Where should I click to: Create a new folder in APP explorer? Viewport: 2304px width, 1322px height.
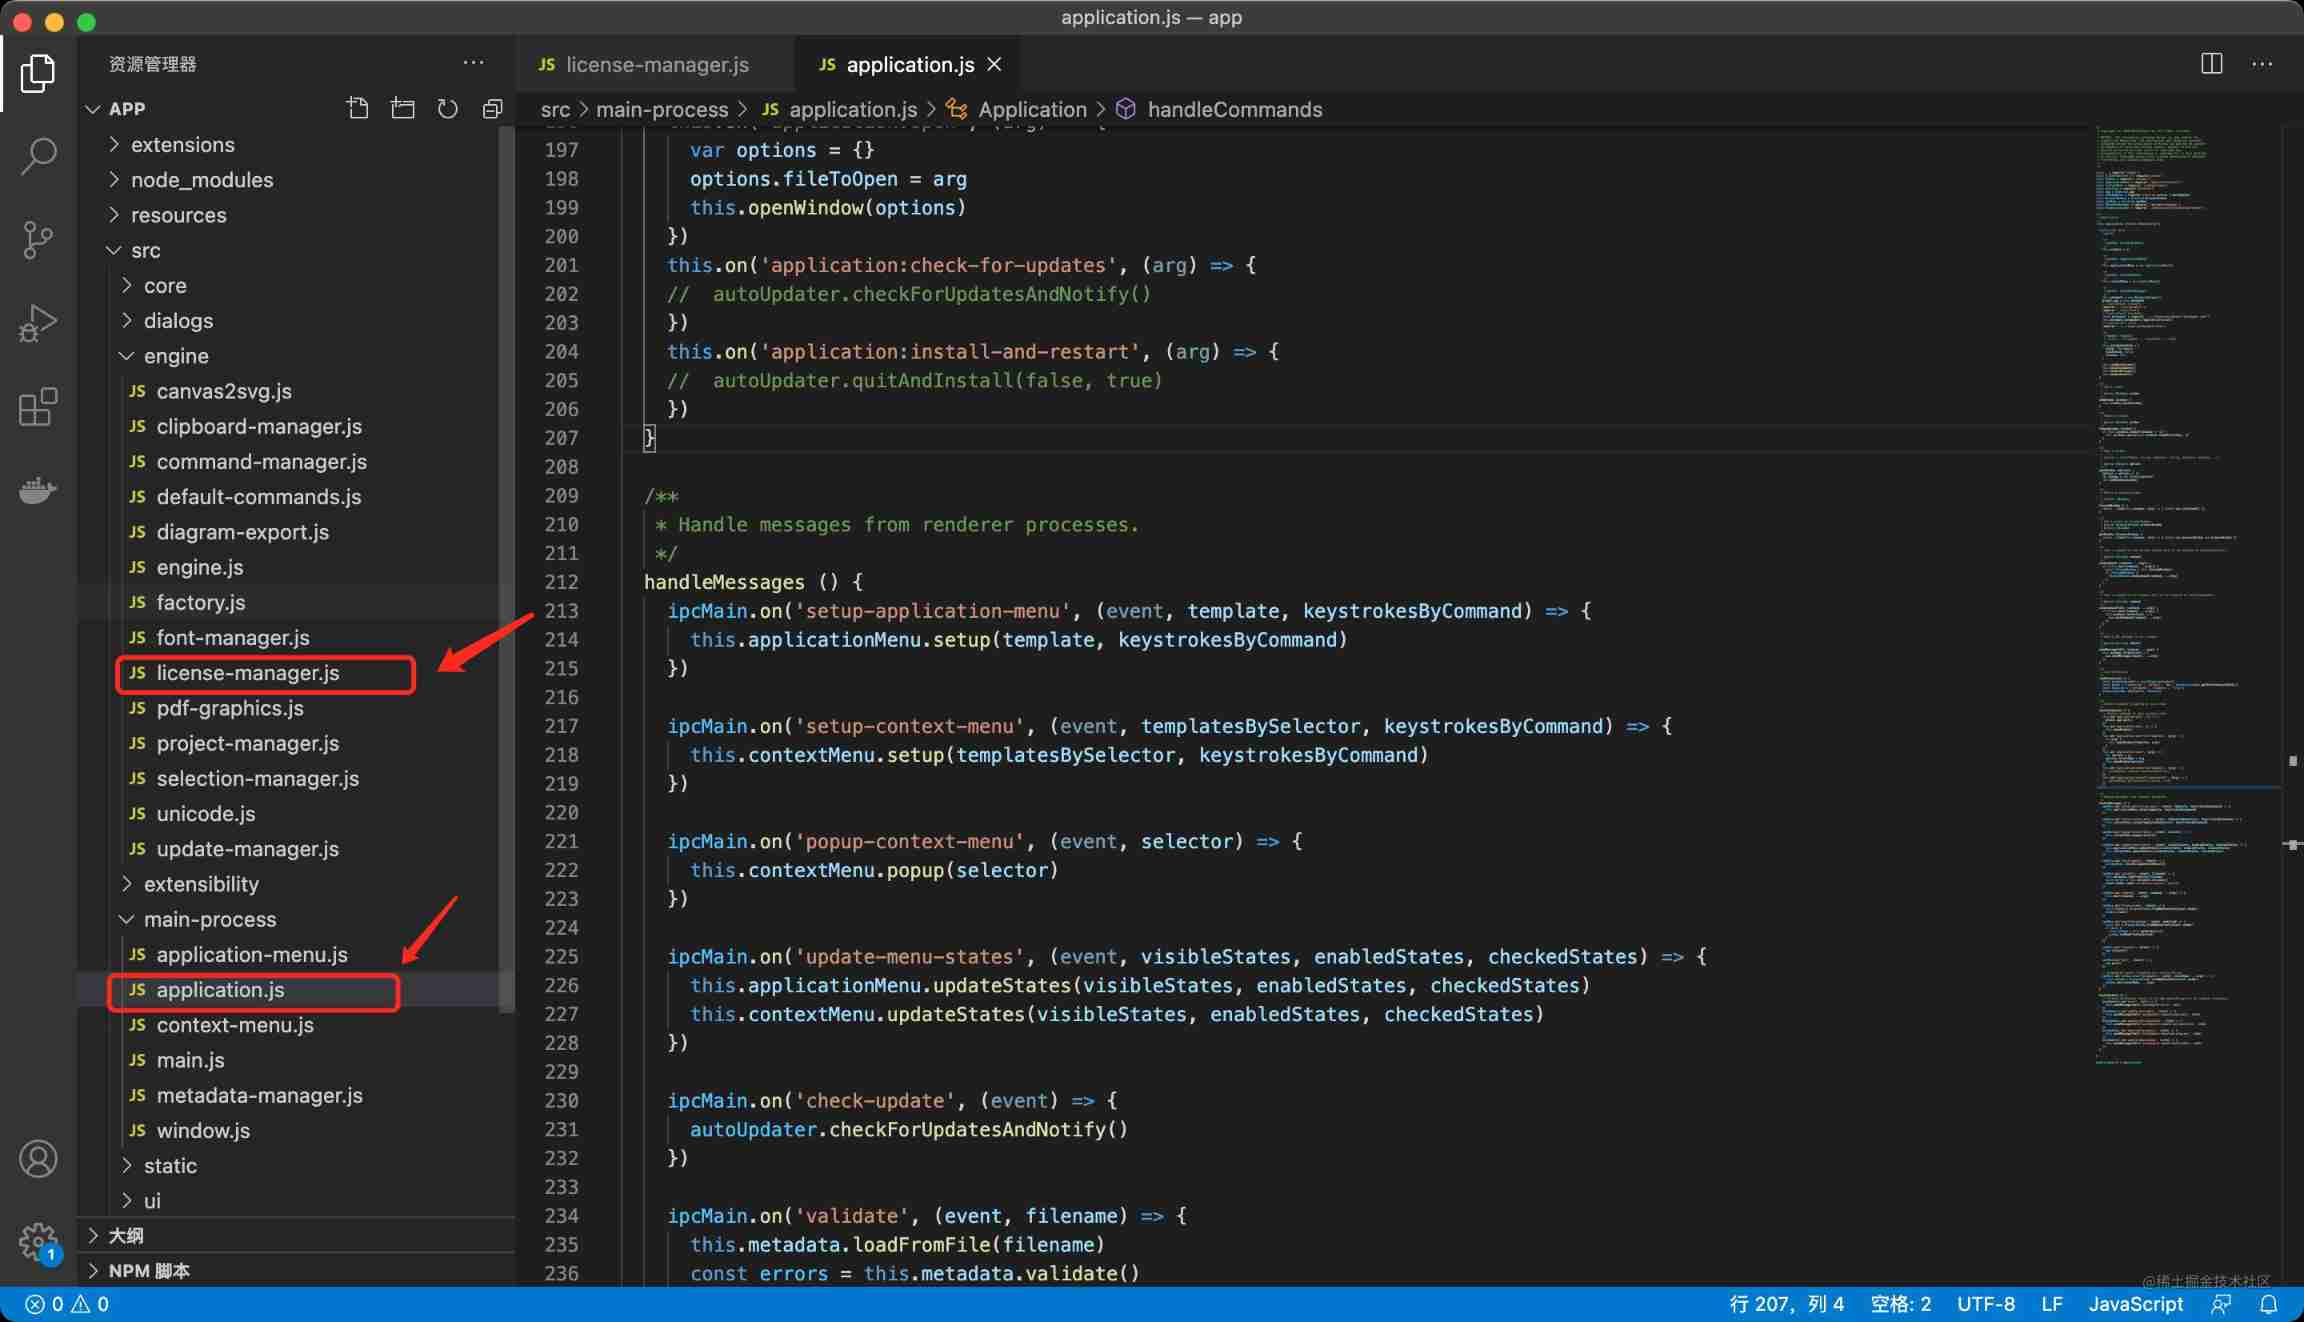pyautogui.click(x=402, y=108)
